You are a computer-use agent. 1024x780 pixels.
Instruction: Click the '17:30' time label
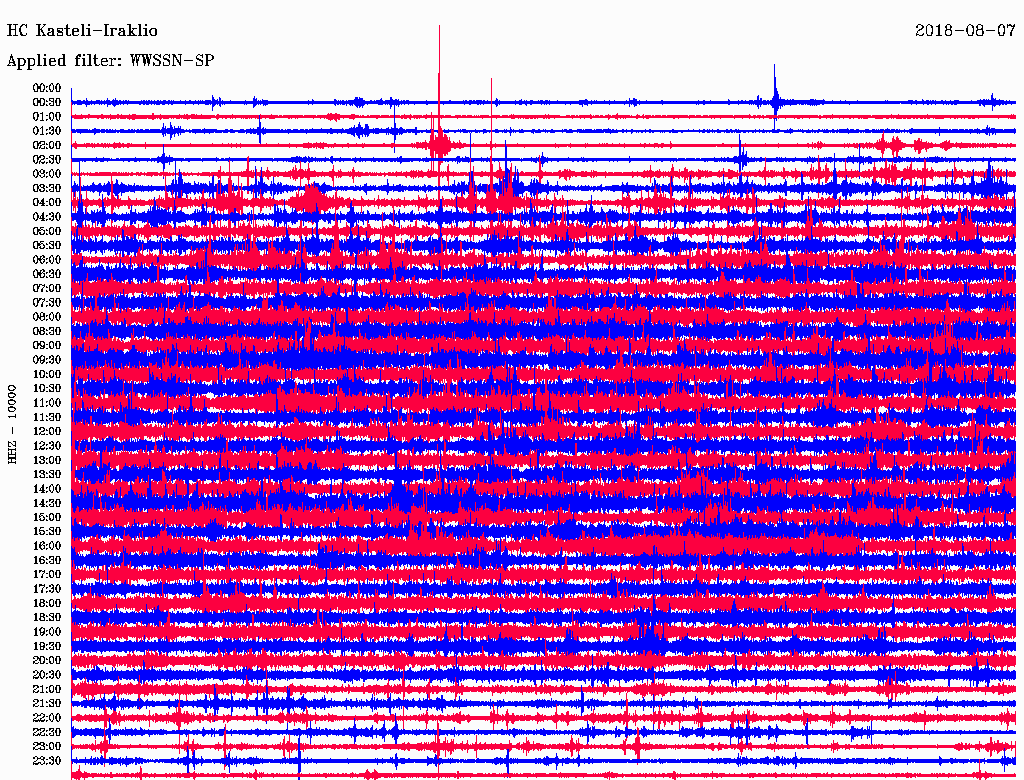coord(47,589)
